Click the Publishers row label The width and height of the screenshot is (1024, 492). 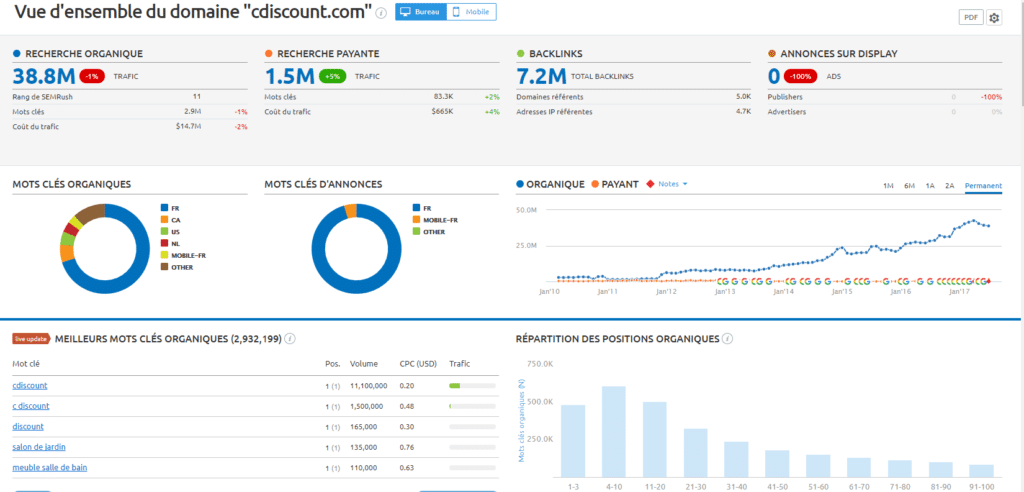pyautogui.click(x=785, y=97)
